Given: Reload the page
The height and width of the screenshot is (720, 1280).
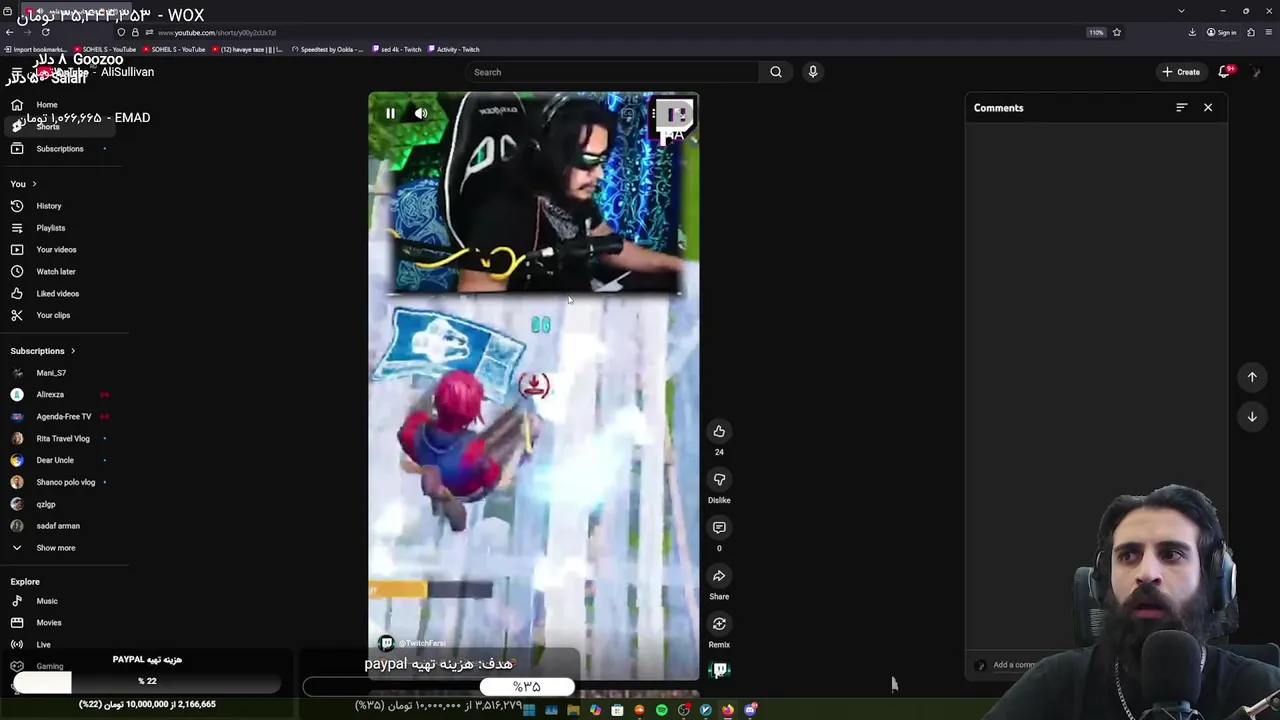Looking at the screenshot, I should (x=45, y=32).
